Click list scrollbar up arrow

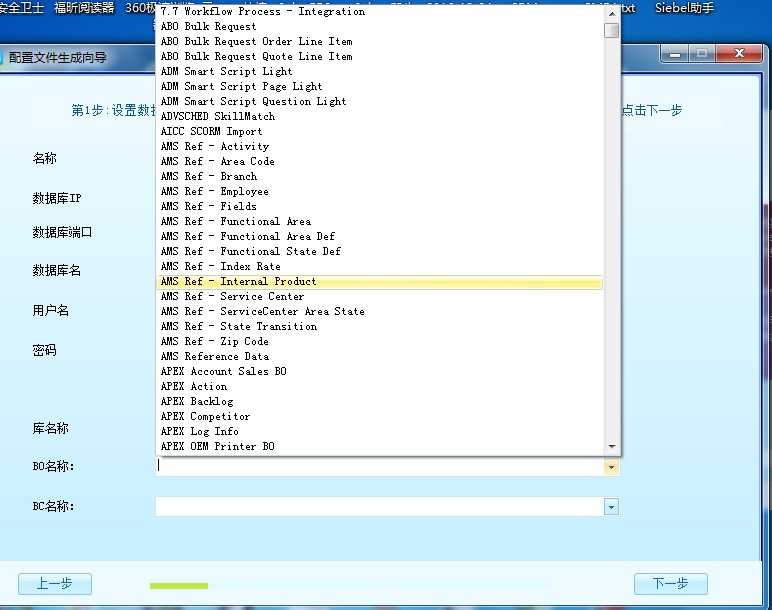click(611, 13)
